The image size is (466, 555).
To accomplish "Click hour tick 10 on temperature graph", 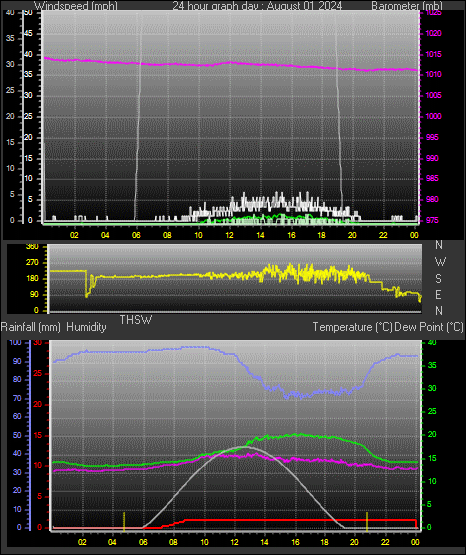I will (x=204, y=542).
